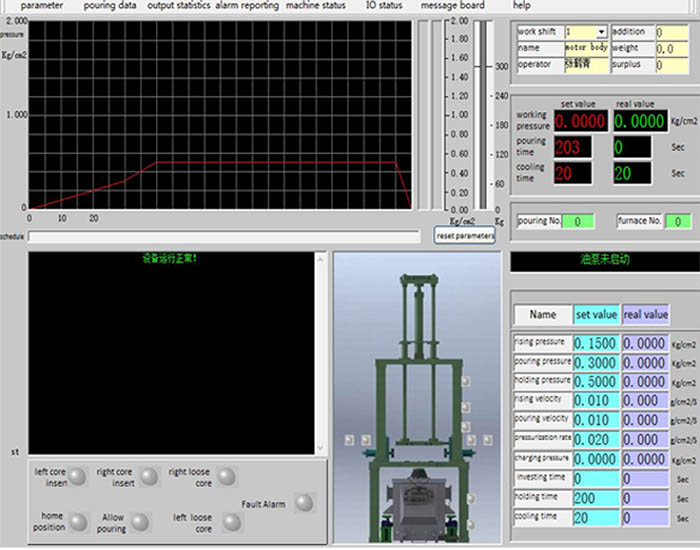Viewport: 700px width, 550px height.
Task: Open the output statistics menu
Action: [179, 5]
